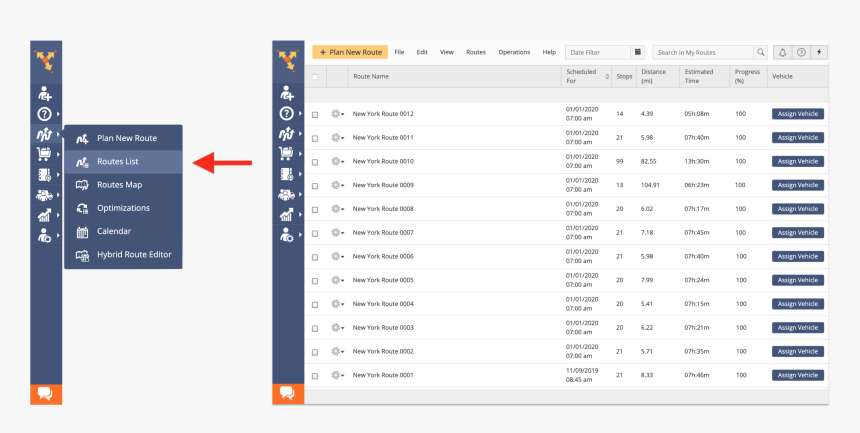Check the box for New York Route 0008

315,210
